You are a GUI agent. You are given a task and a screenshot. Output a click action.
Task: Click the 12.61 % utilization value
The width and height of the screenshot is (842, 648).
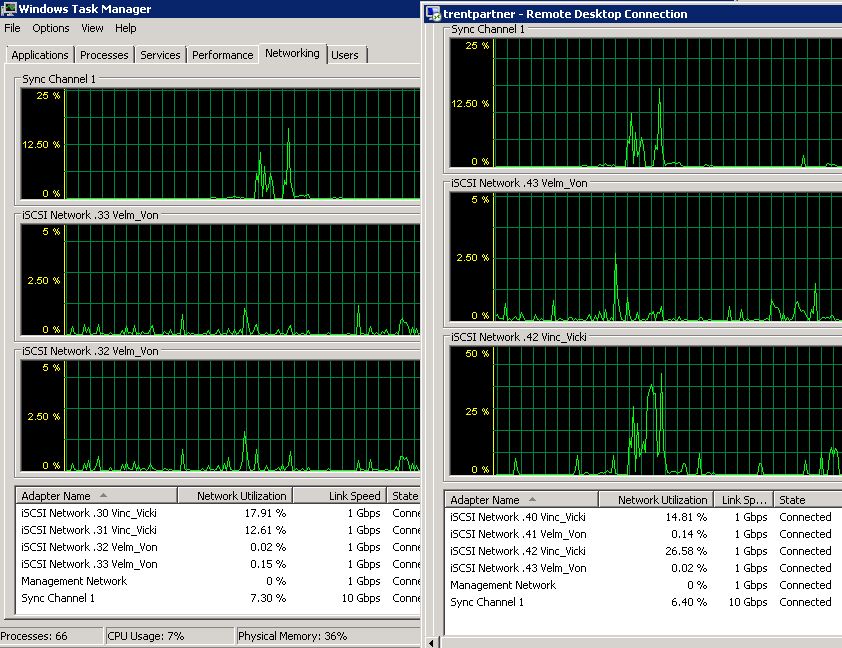265,530
